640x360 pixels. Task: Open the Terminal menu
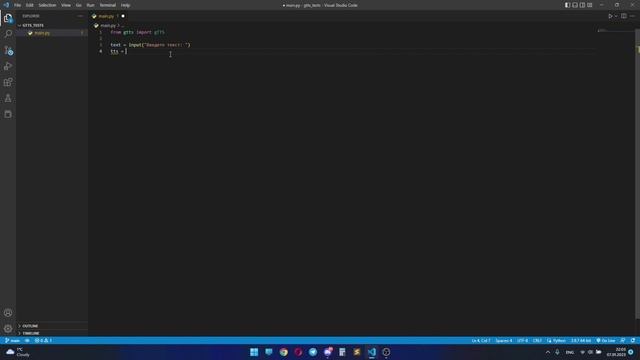(108, 5)
